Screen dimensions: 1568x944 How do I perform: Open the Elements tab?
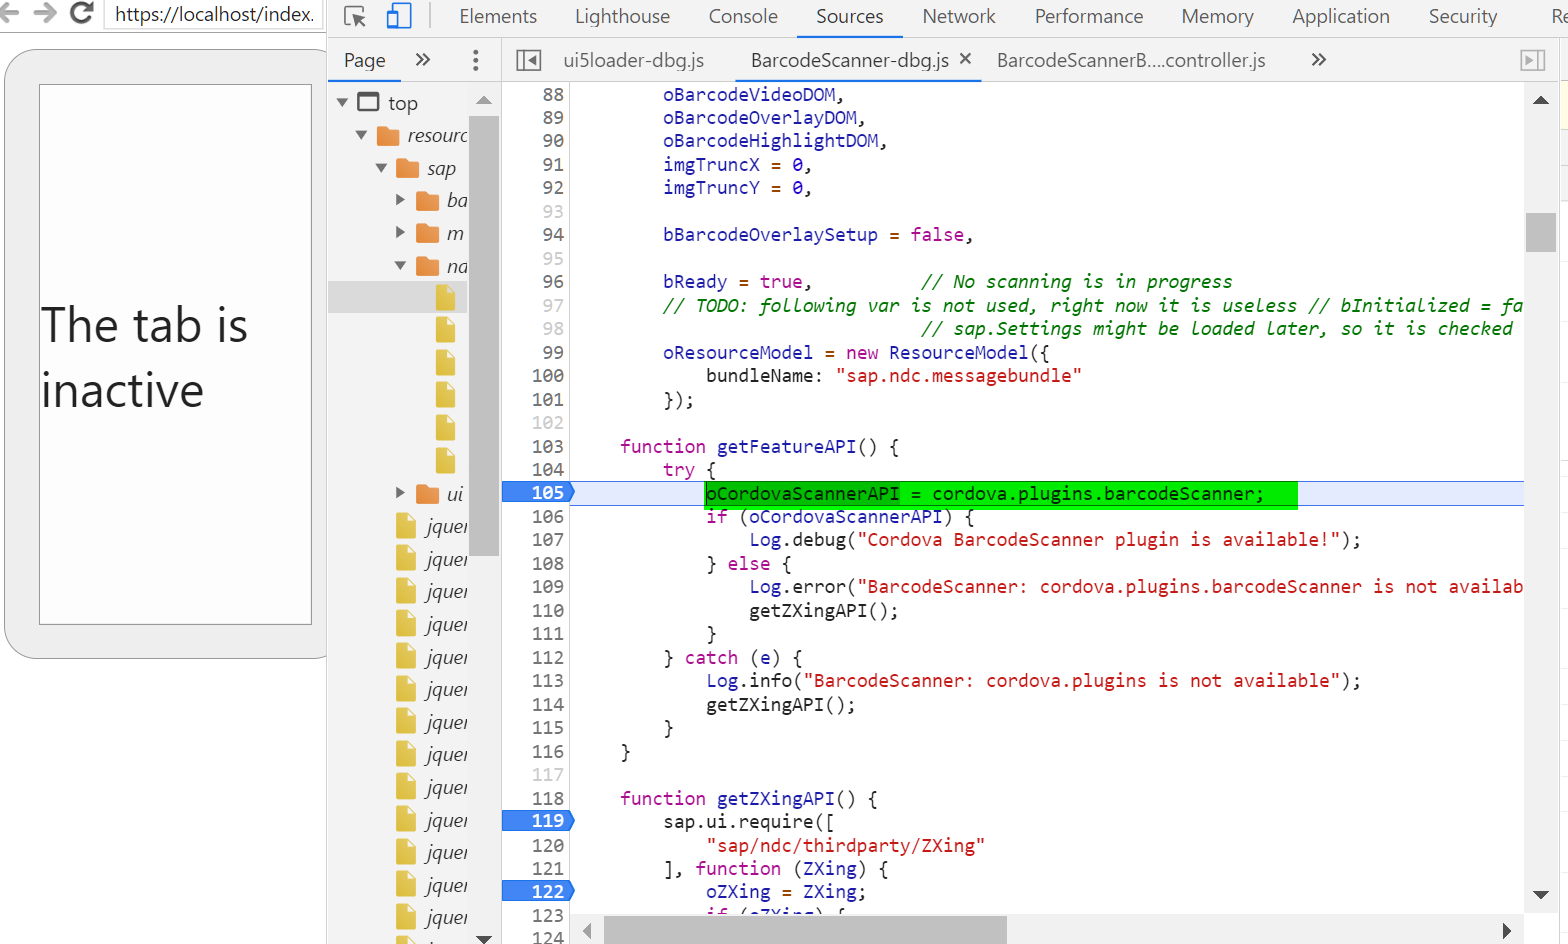[498, 16]
